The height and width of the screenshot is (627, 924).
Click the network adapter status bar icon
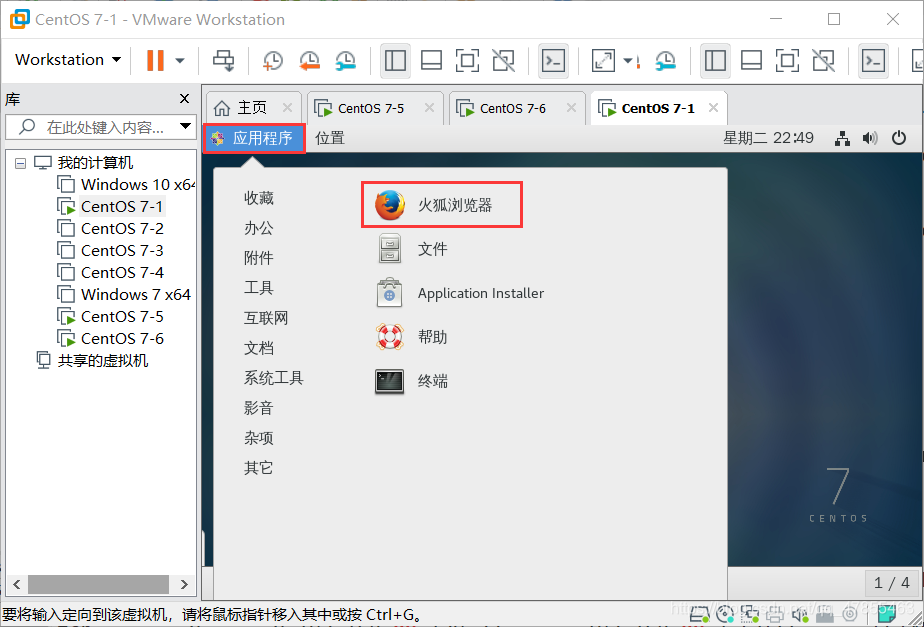tap(750, 615)
